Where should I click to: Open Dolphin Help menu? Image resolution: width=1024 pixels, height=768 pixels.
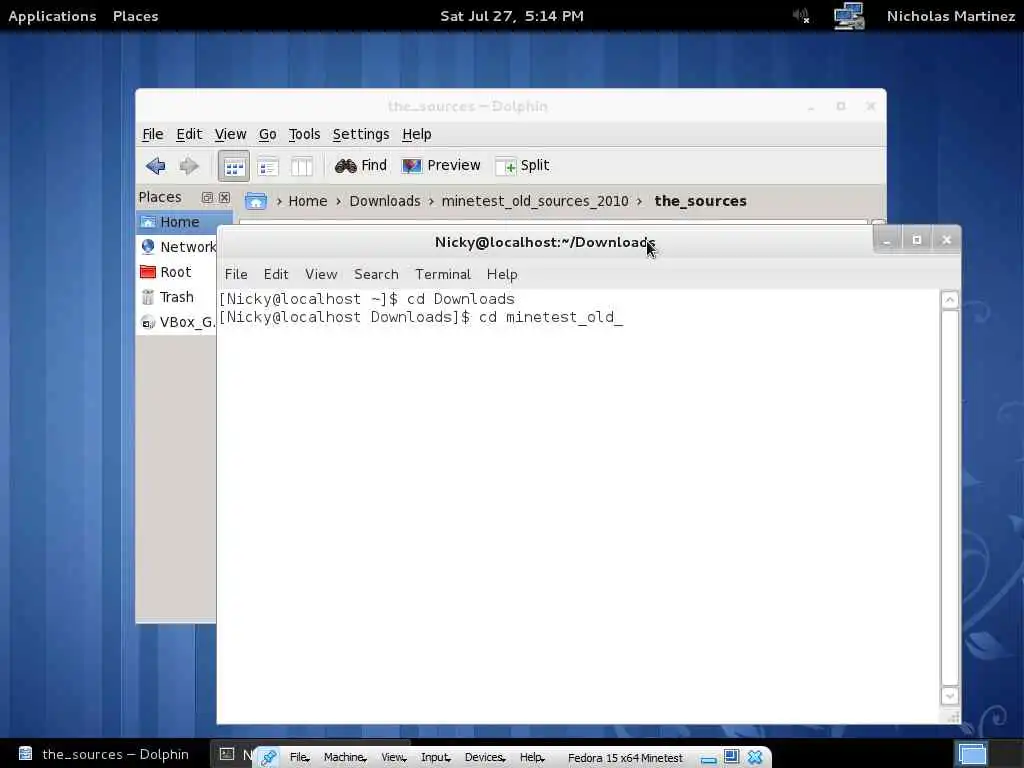[417, 135]
